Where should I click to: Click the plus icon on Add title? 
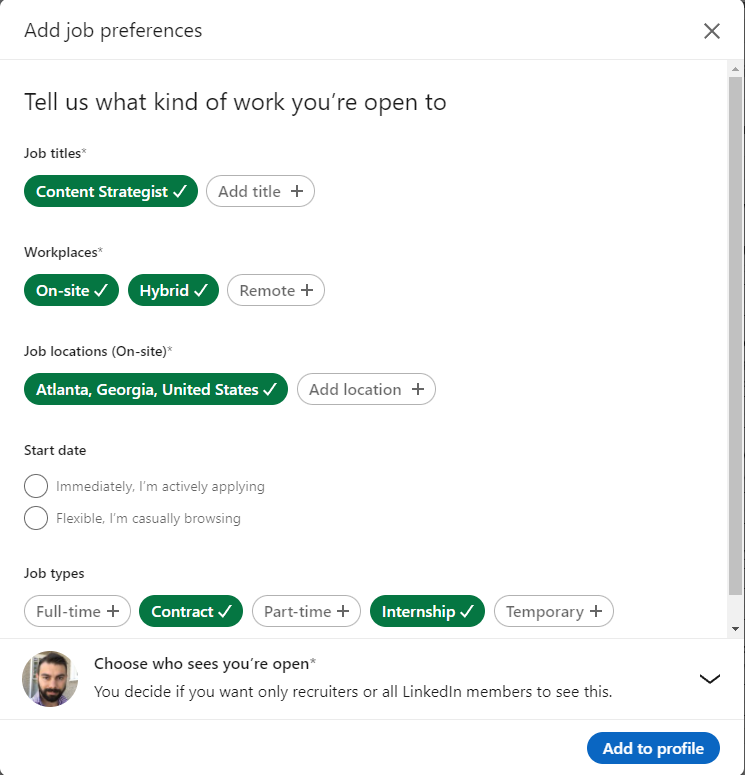tap(297, 191)
